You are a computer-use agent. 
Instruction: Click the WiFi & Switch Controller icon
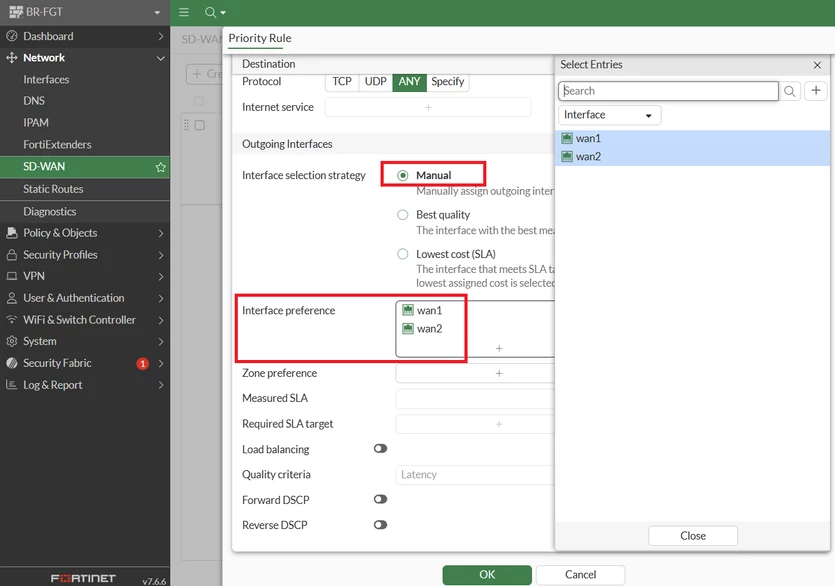pos(12,319)
